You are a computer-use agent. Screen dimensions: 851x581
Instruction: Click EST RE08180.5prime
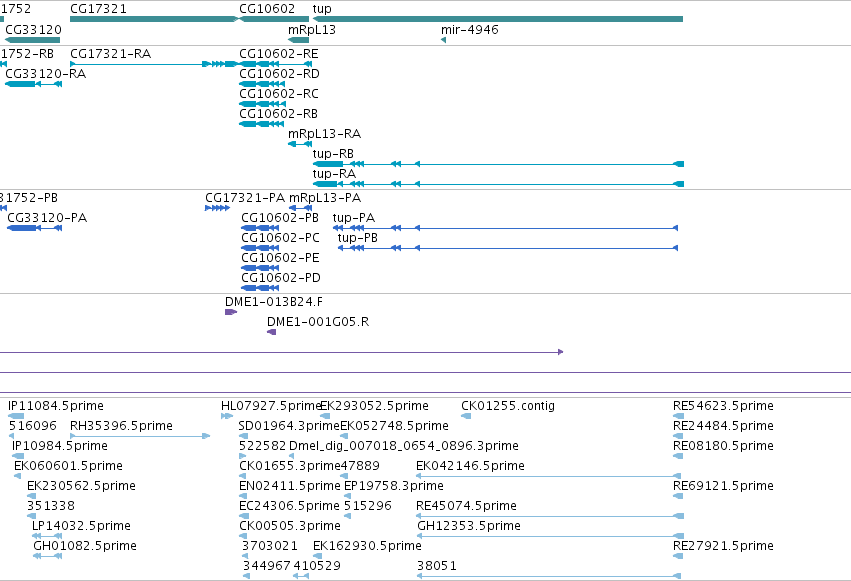[678, 457]
